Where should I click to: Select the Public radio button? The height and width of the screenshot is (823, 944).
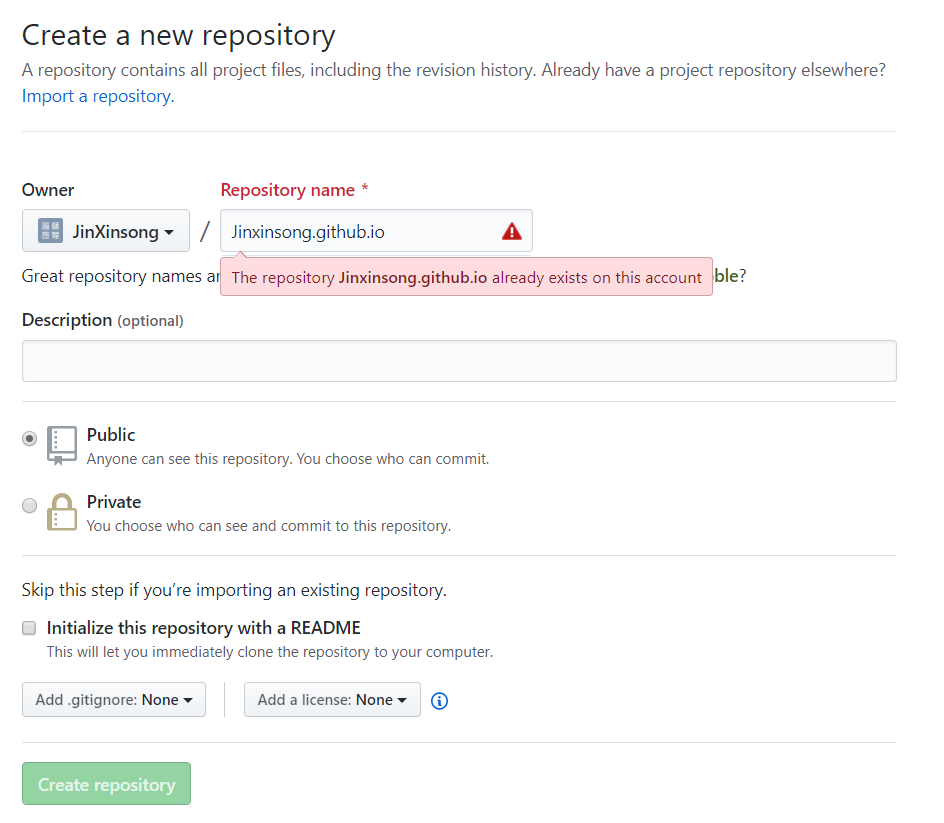pos(30,438)
